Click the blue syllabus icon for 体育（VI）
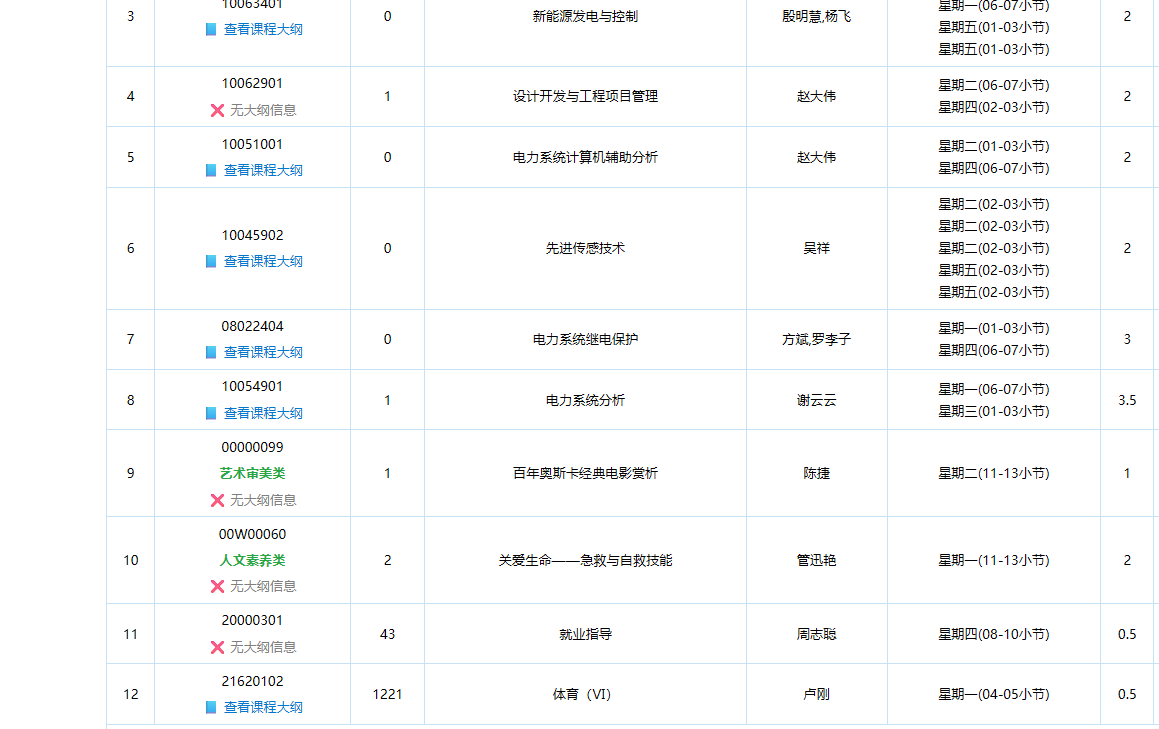Image resolution: width=1159 pixels, height=729 pixels. 213,707
